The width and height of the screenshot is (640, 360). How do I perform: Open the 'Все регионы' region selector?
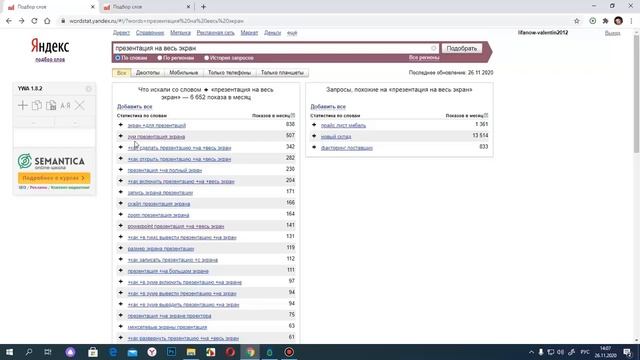[424, 58]
